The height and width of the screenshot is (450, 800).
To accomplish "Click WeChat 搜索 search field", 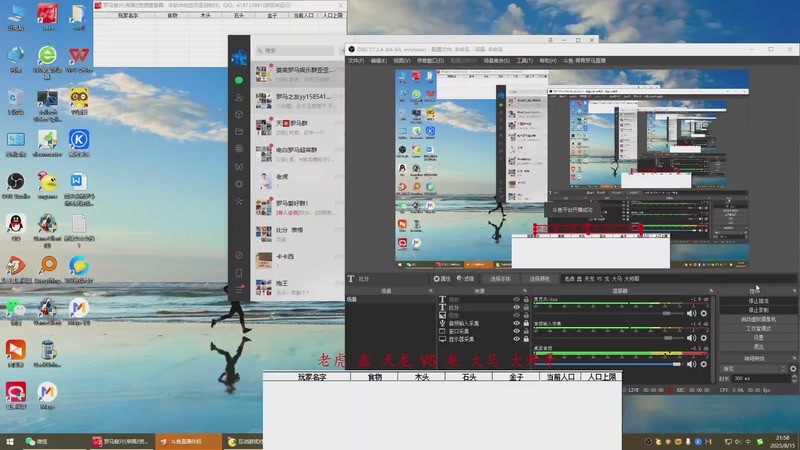I will click(x=295, y=51).
